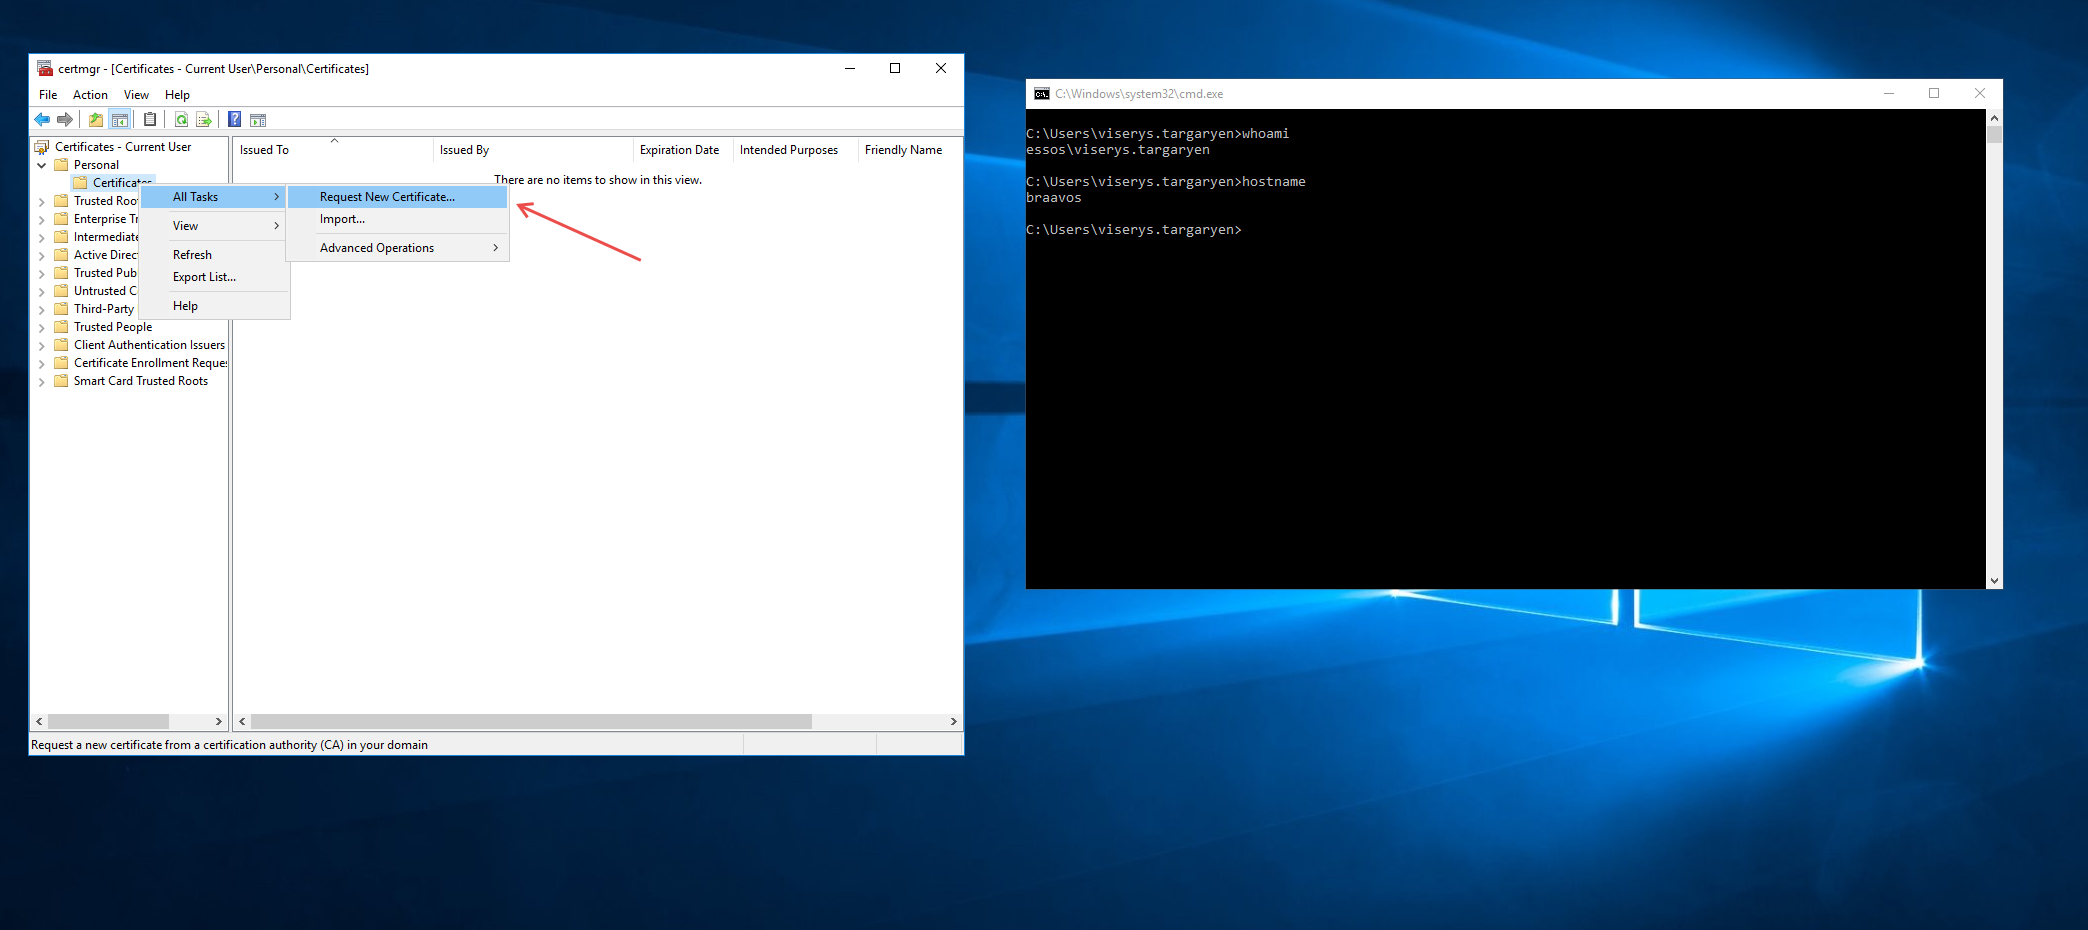Viewport: 2088px width, 930px height.
Task: Minimize the certmgr window
Action: [x=850, y=68]
